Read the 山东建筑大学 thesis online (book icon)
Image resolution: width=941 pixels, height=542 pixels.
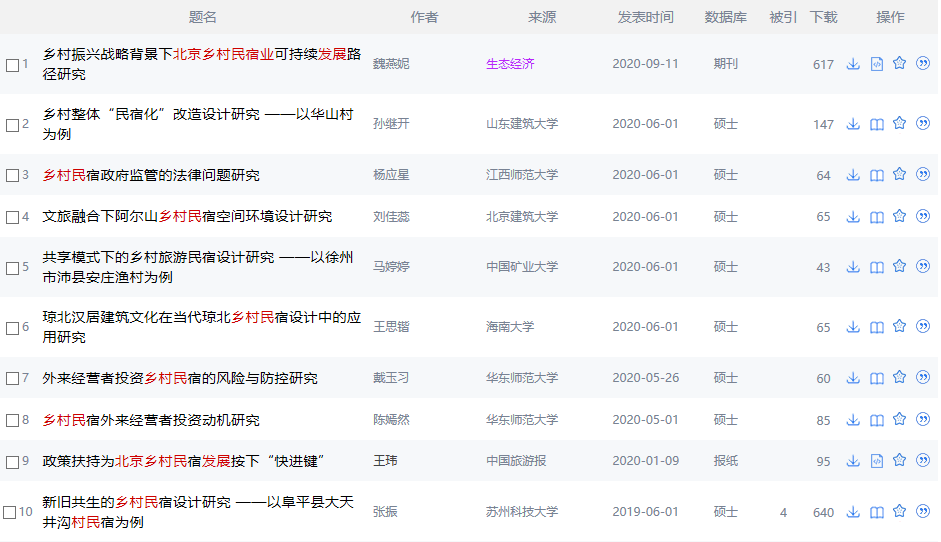tap(877, 124)
